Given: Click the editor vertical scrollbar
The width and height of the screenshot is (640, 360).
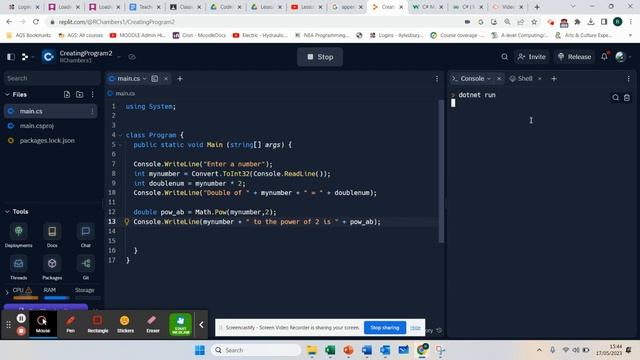Looking at the screenshot, I should pyautogui.click(x=441, y=171).
